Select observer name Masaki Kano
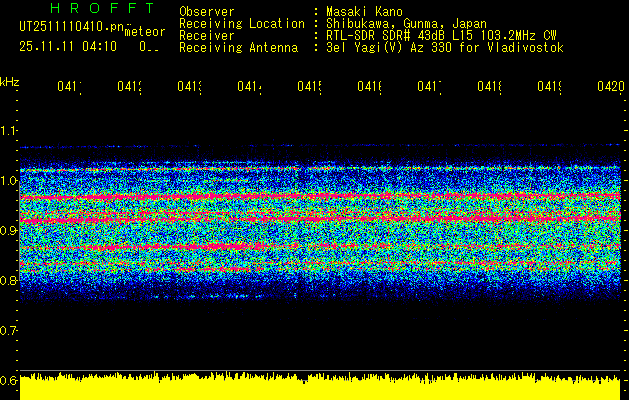The width and height of the screenshot is (629, 400). (x=364, y=12)
